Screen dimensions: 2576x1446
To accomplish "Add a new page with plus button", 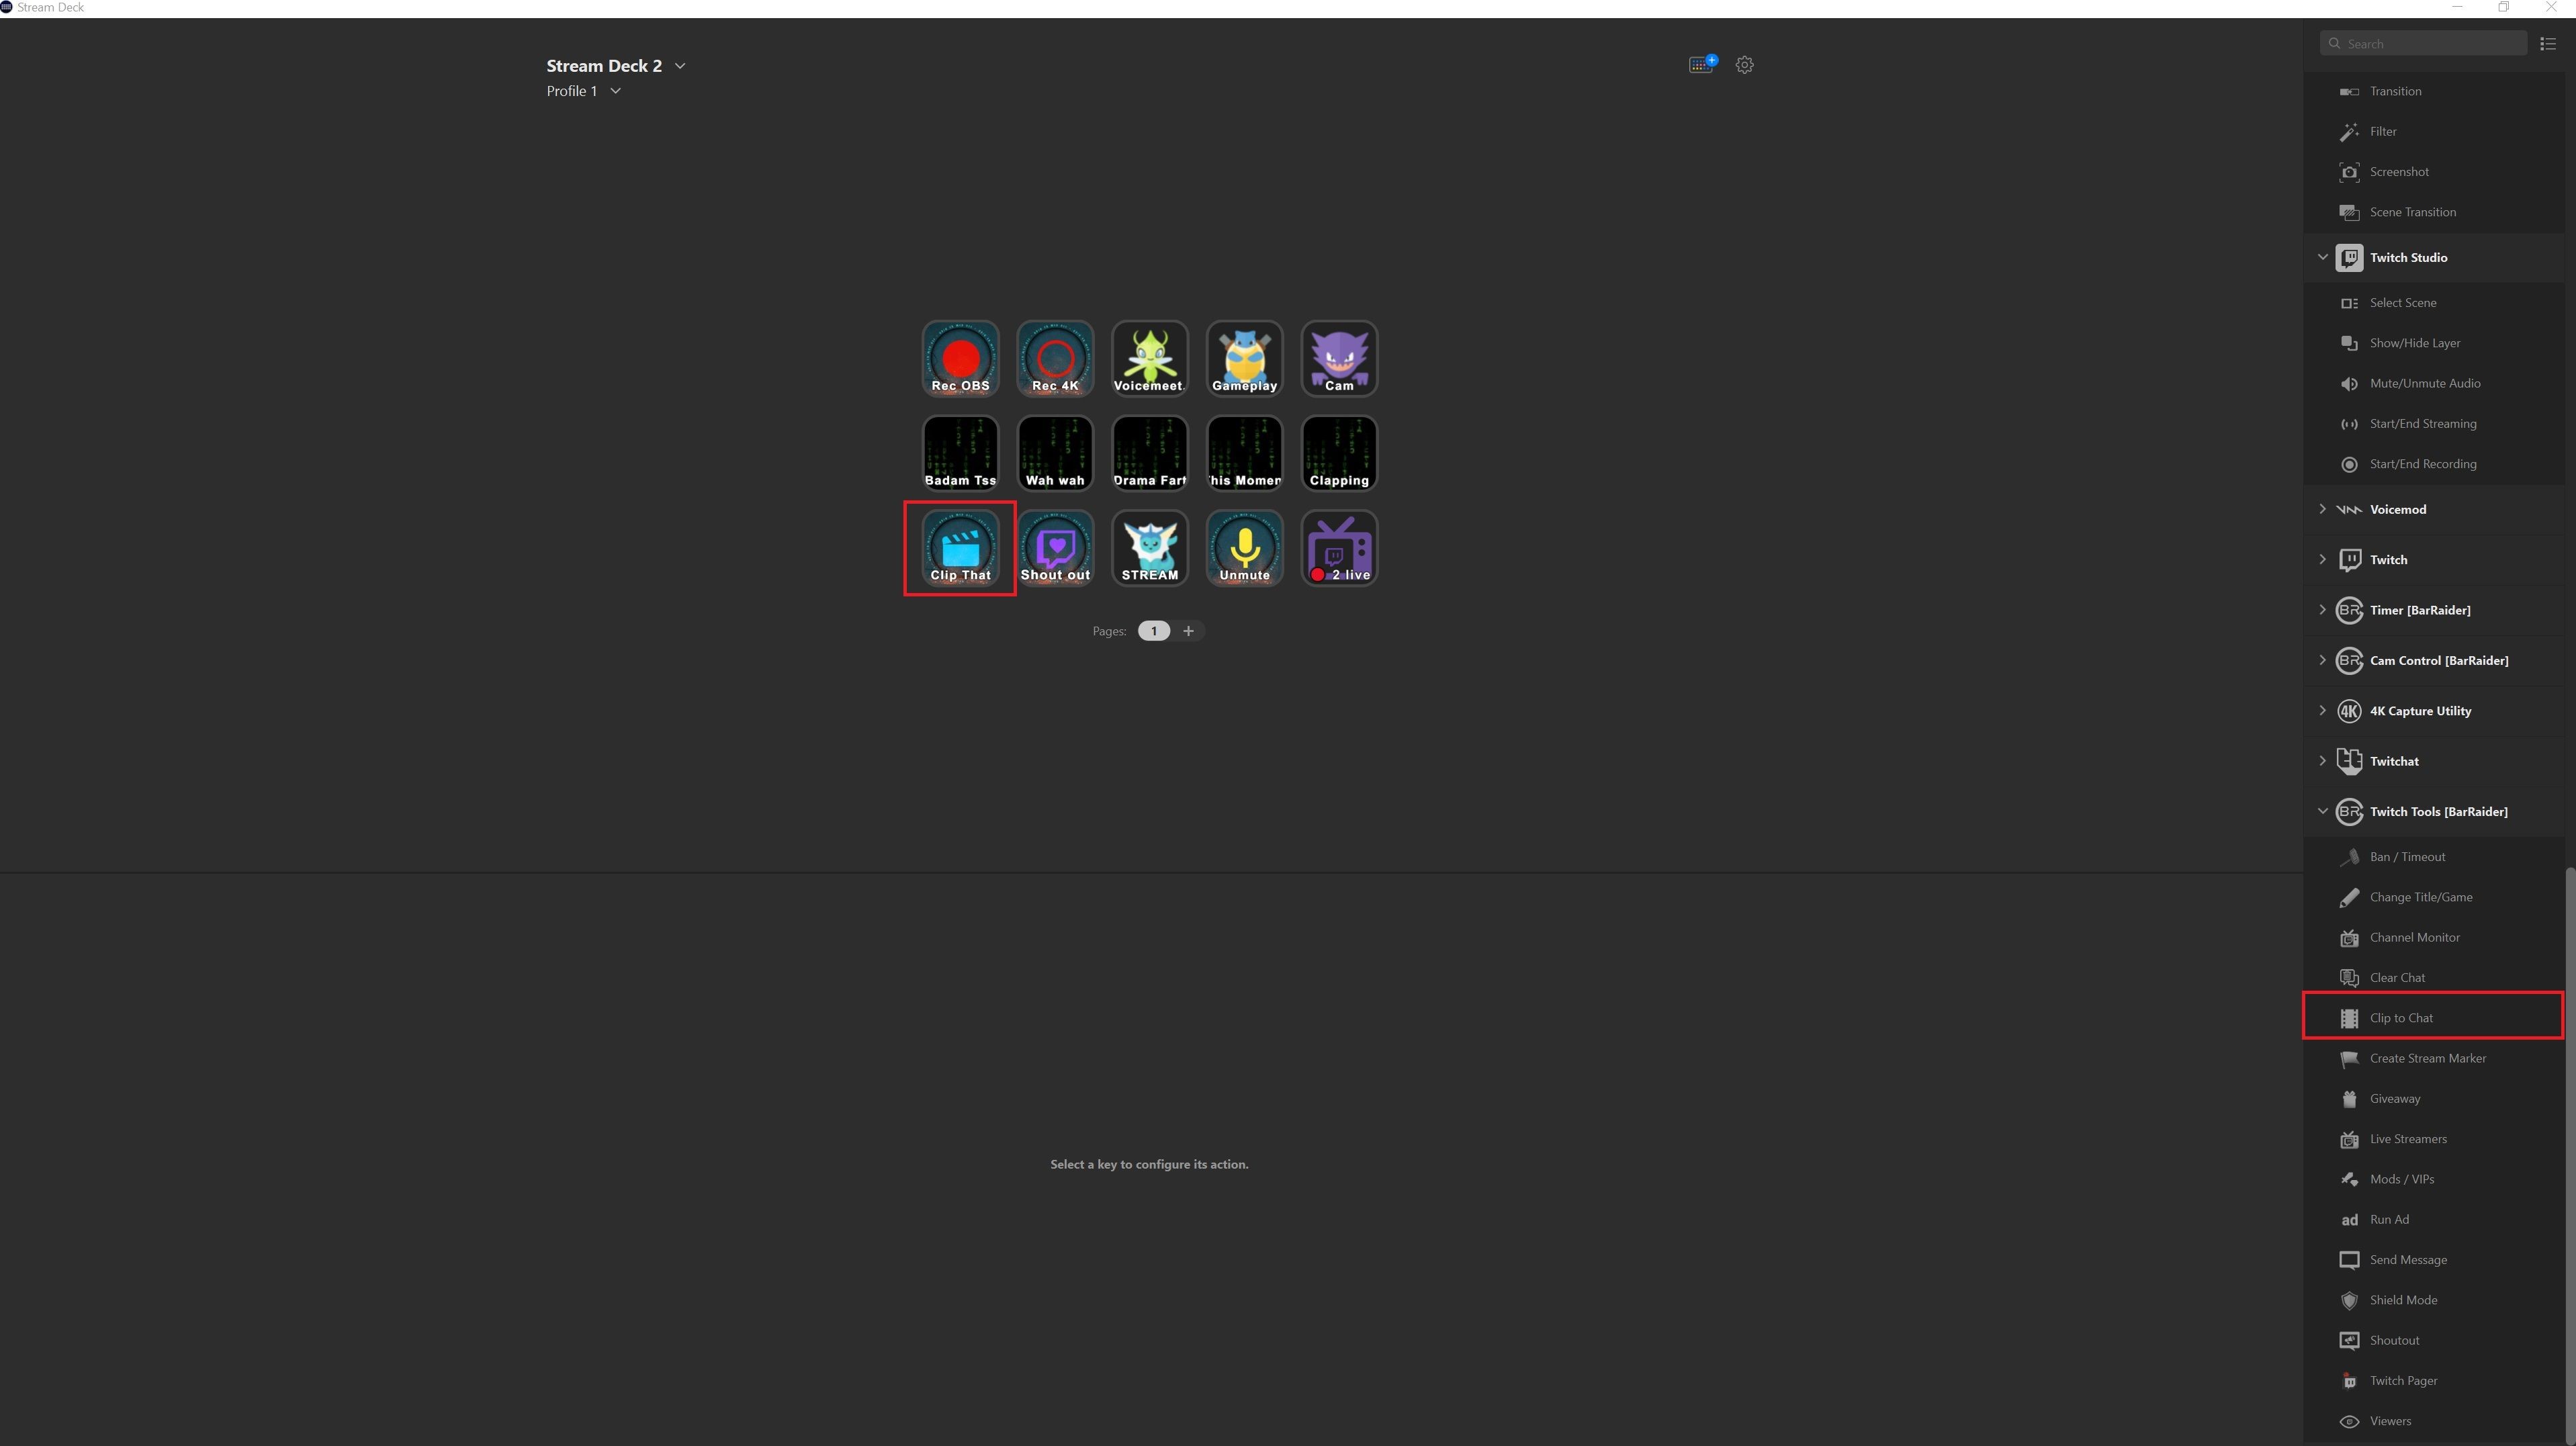I will click(x=1188, y=631).
